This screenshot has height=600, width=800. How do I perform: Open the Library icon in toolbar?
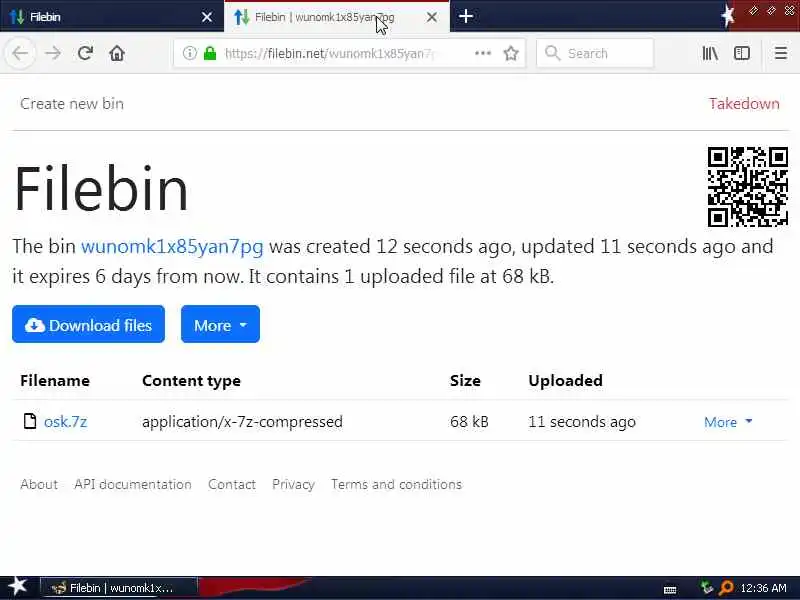tap(710, 53)
